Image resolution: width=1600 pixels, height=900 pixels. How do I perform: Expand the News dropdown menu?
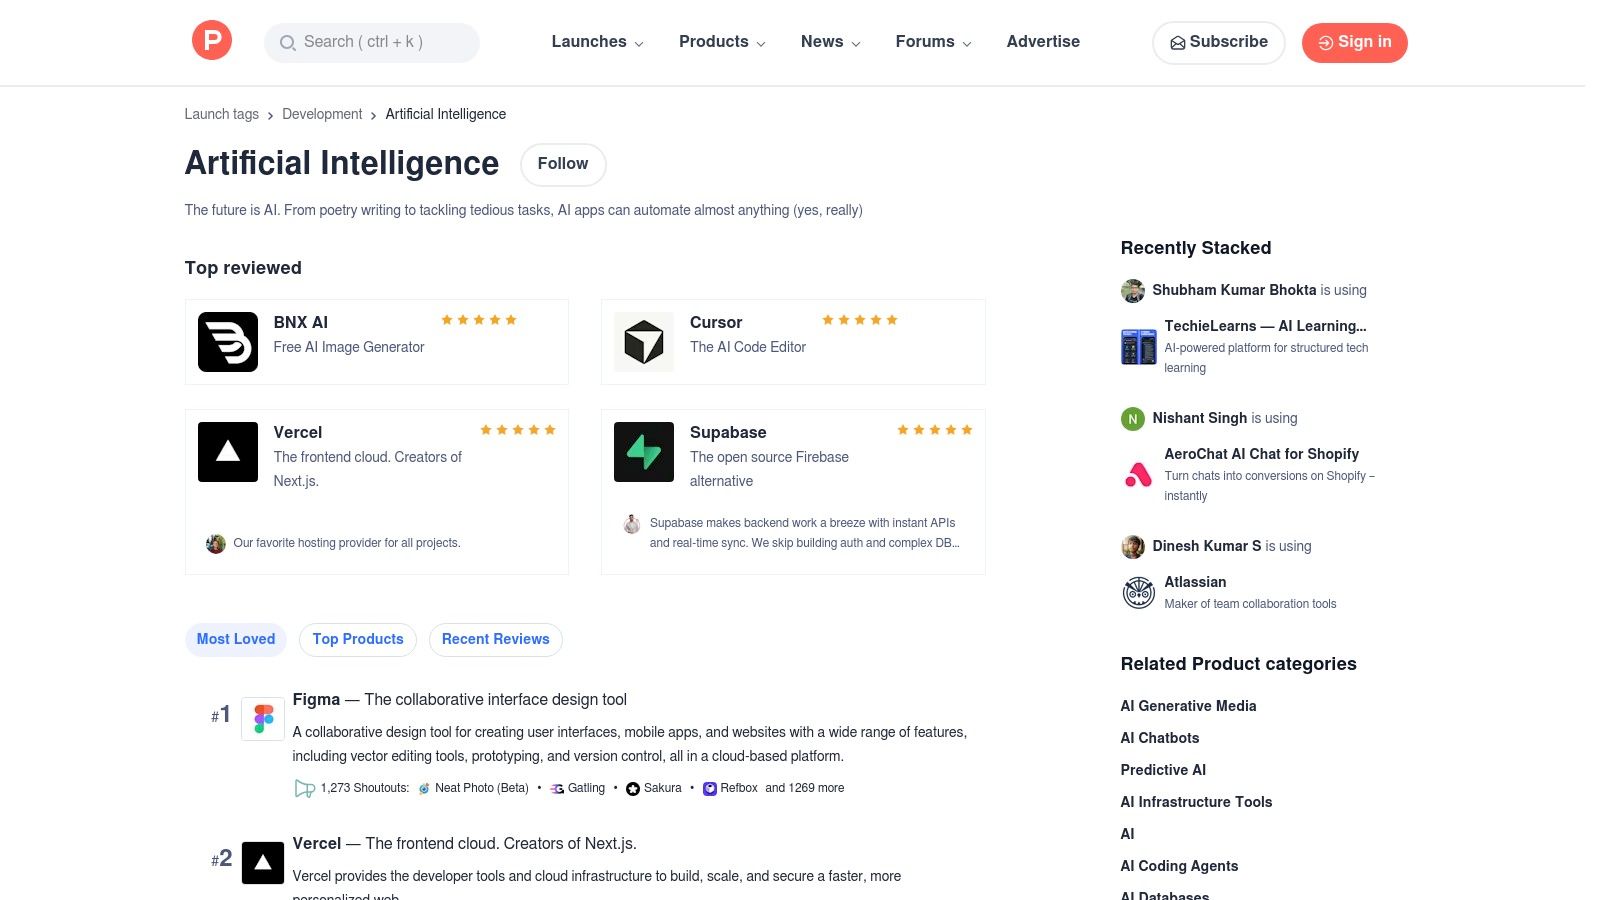pos(830,42)
